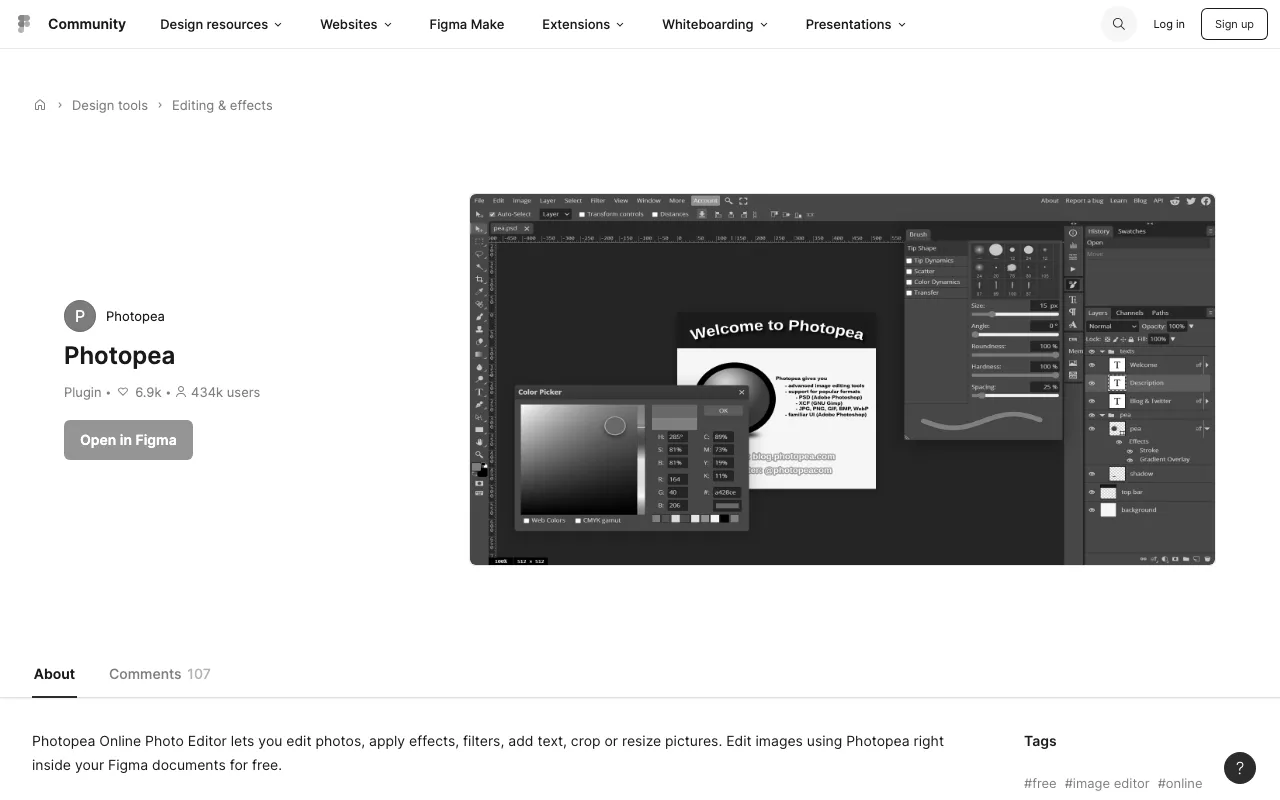Expand the Websites dropdown

coord(356,24)
